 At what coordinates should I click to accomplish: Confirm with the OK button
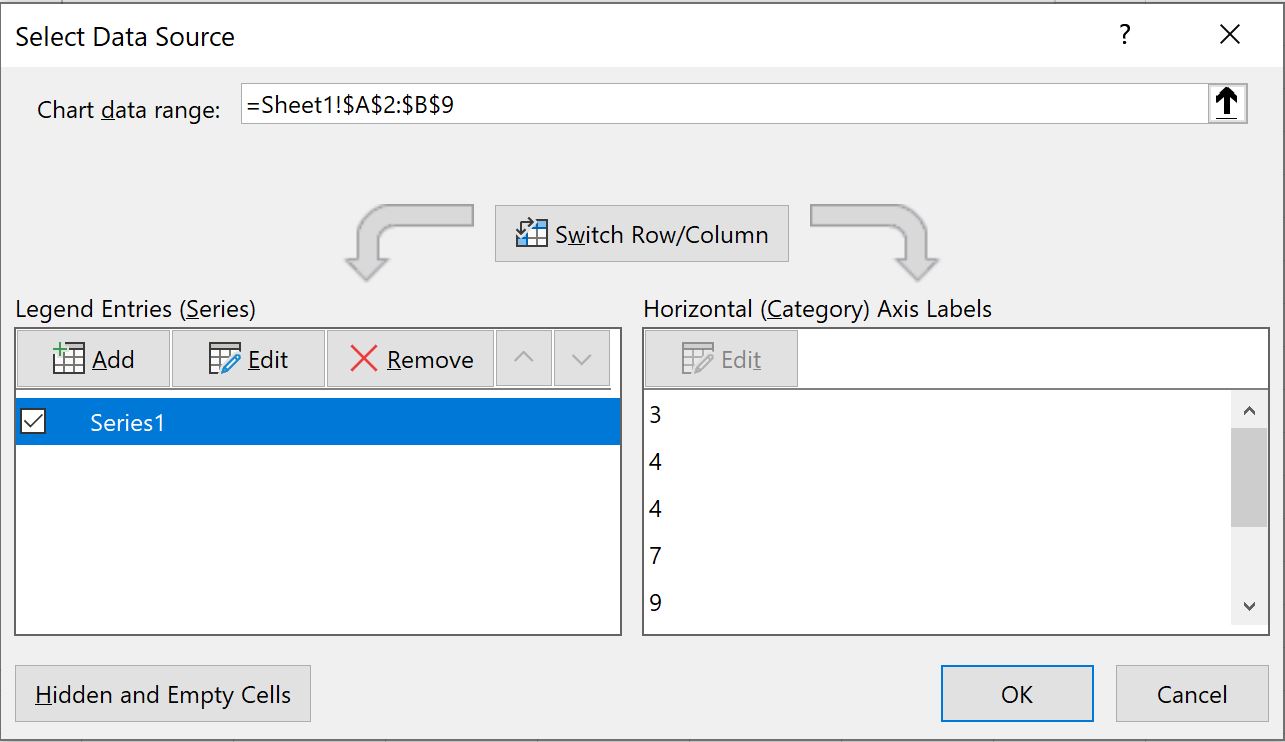[x=1017, y=694]
